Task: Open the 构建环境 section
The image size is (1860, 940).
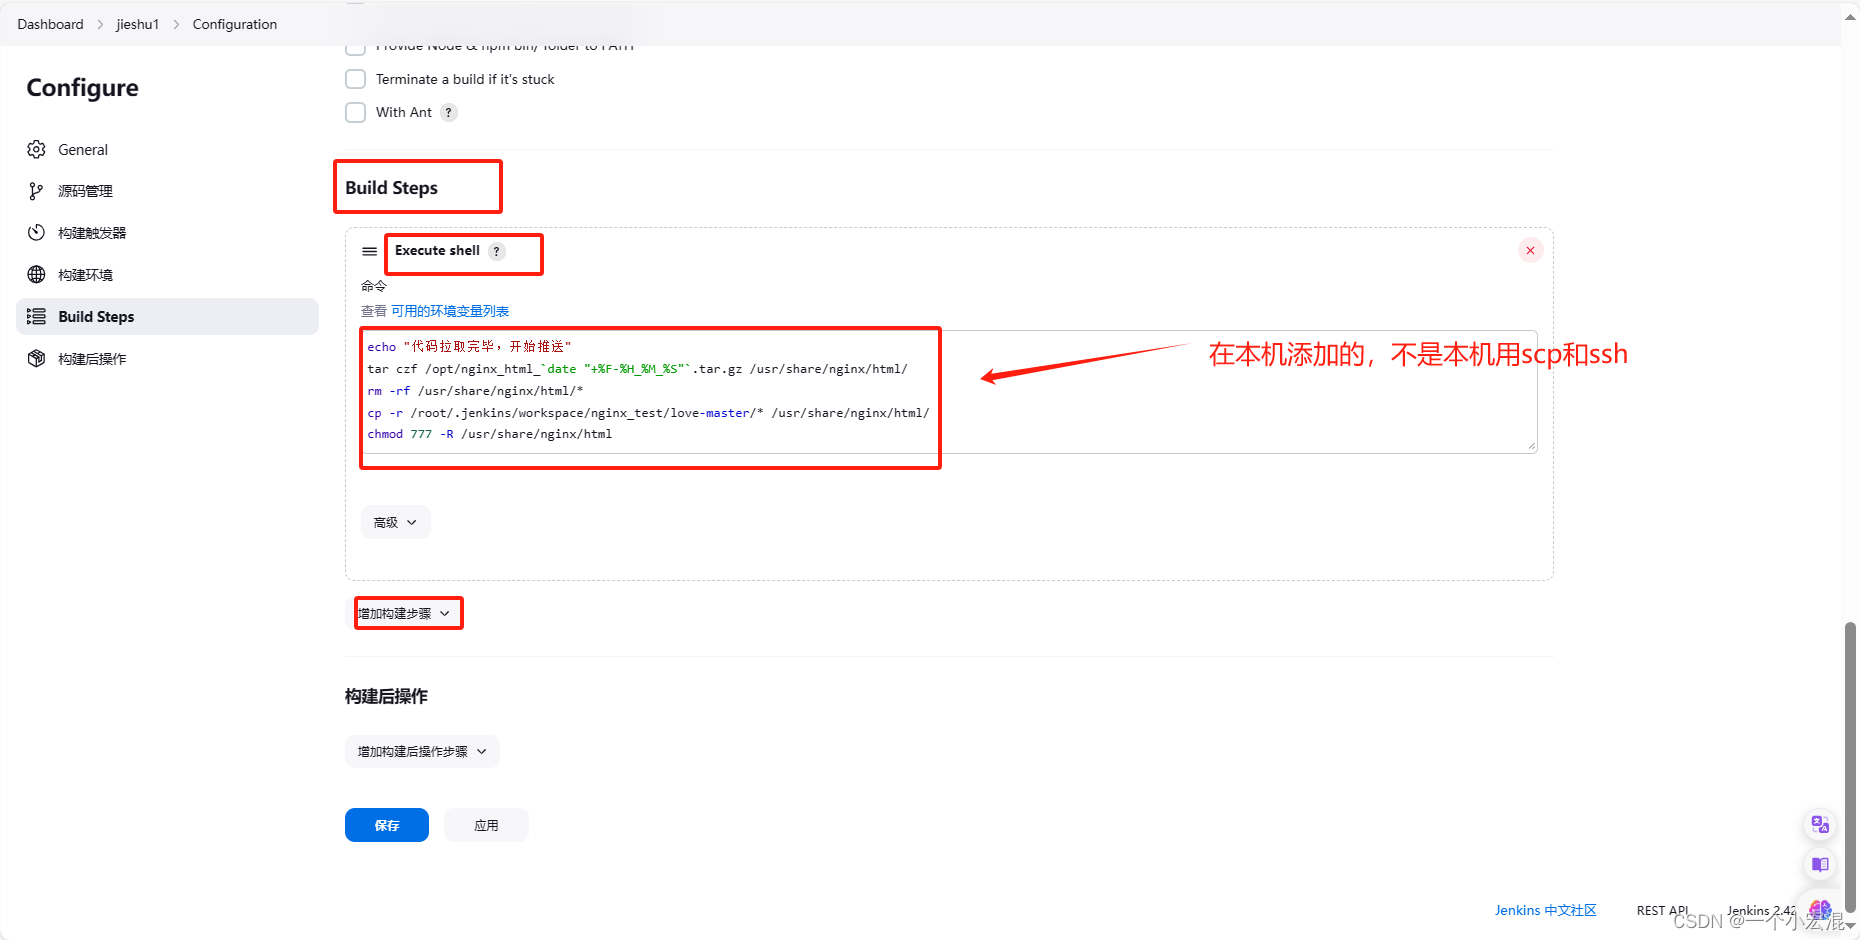Action: tap(85, 274)
